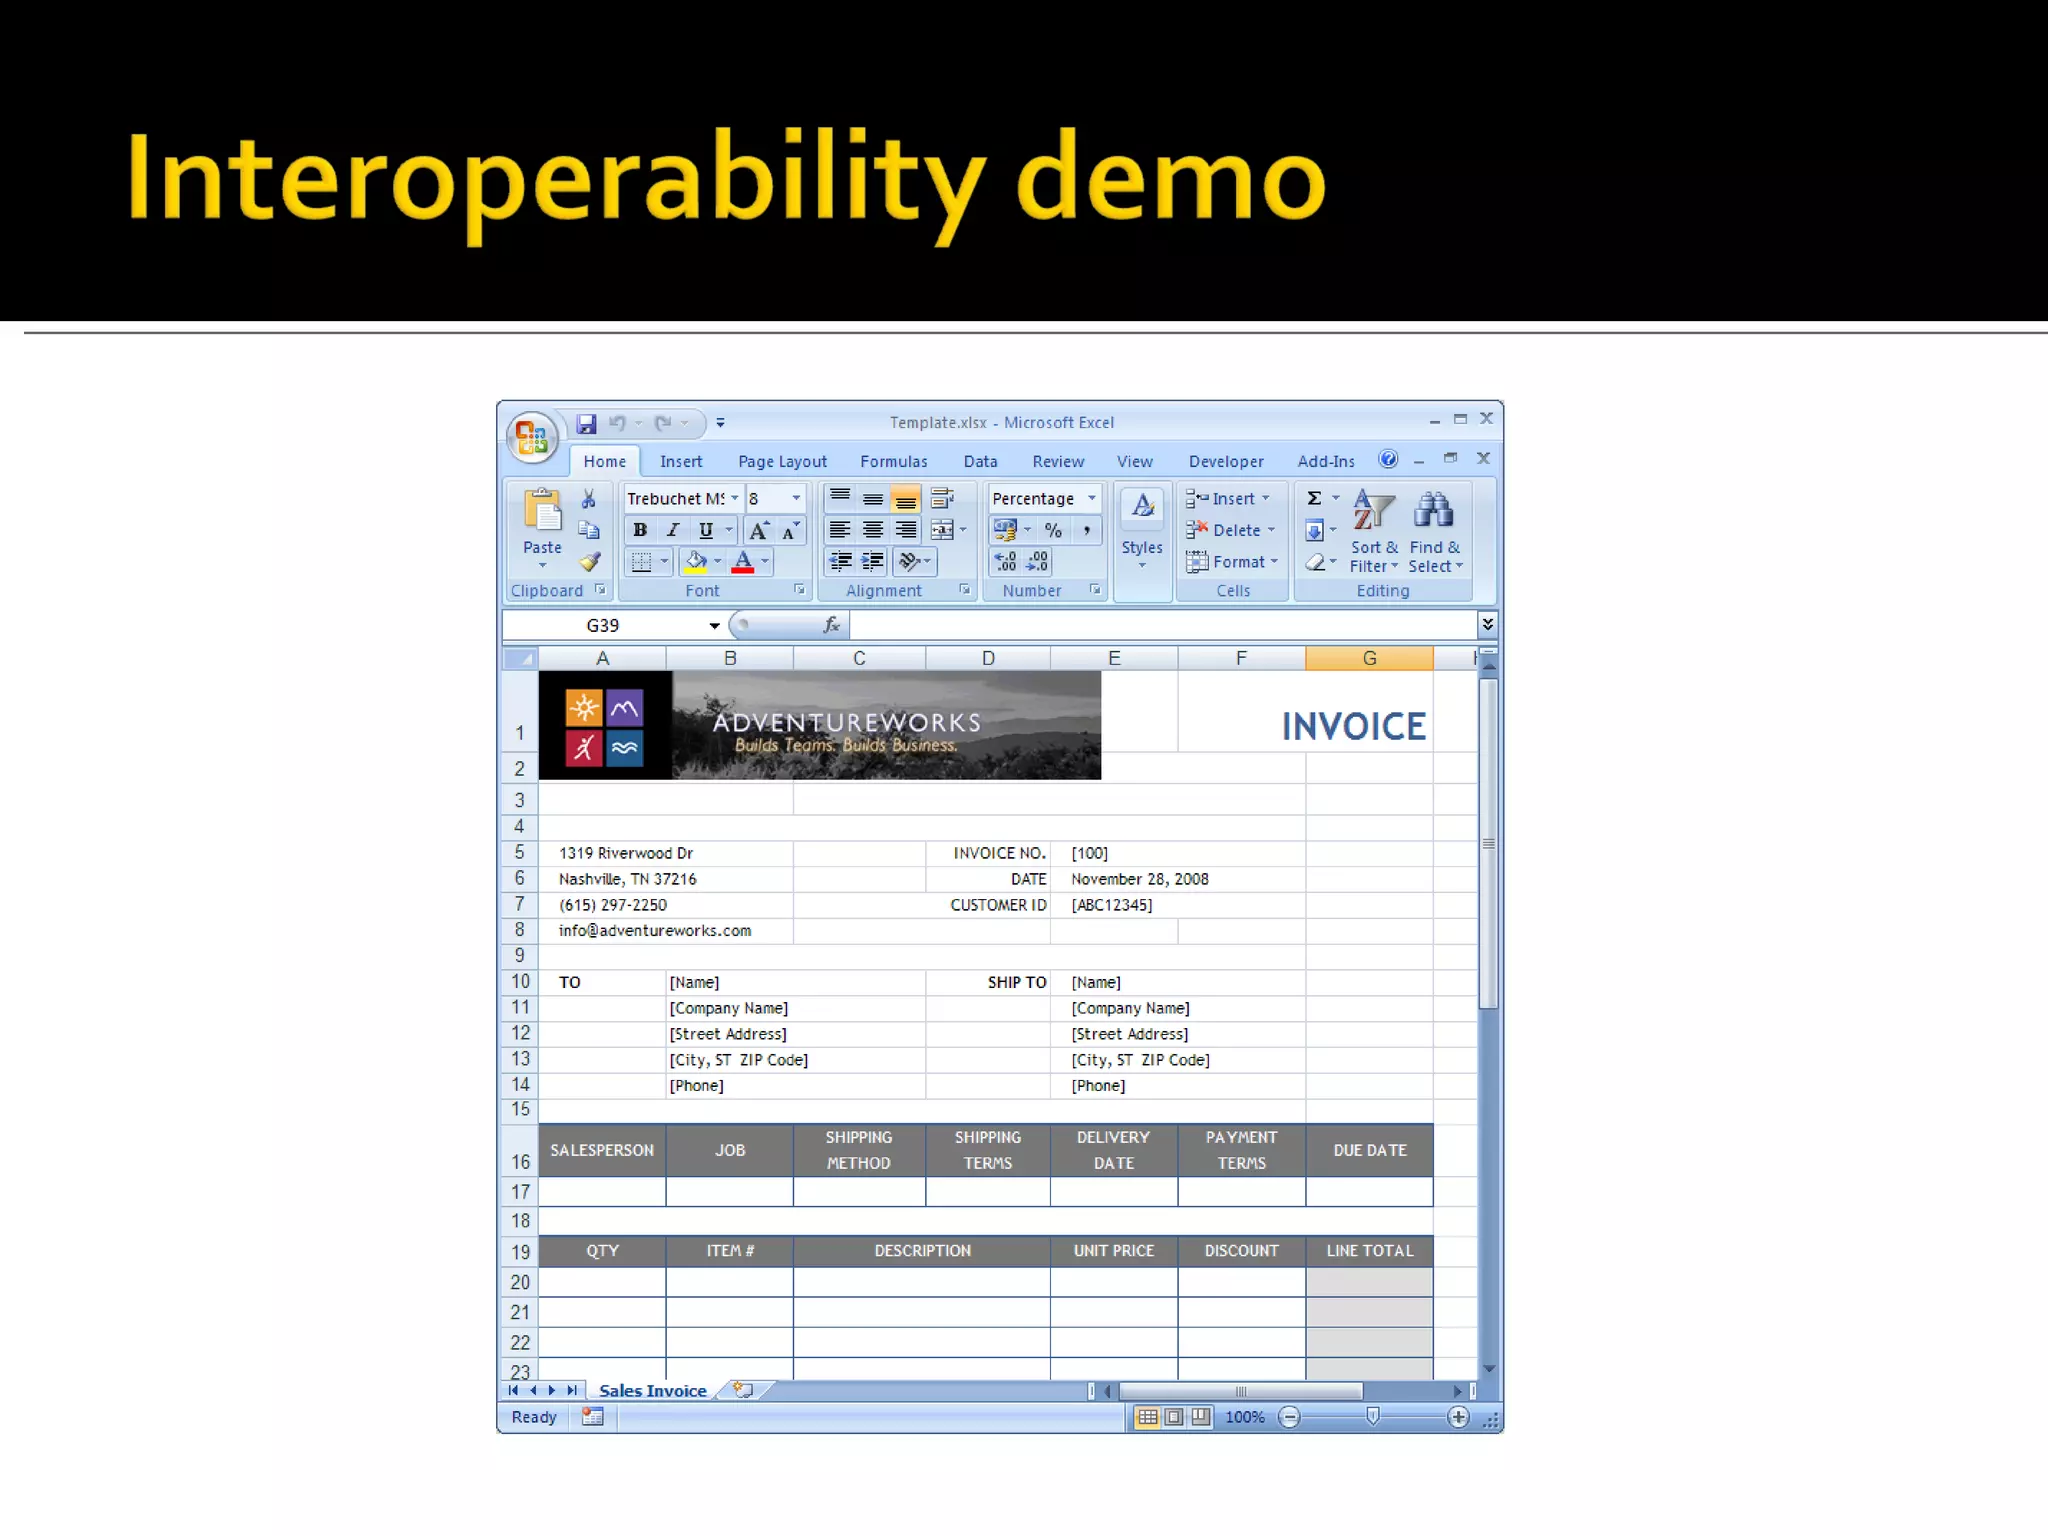The height and width of the screenshot is (1536, 2048).
Task: Switch to the Formulas ribbon tab
Action: click(x=893, y=461)
